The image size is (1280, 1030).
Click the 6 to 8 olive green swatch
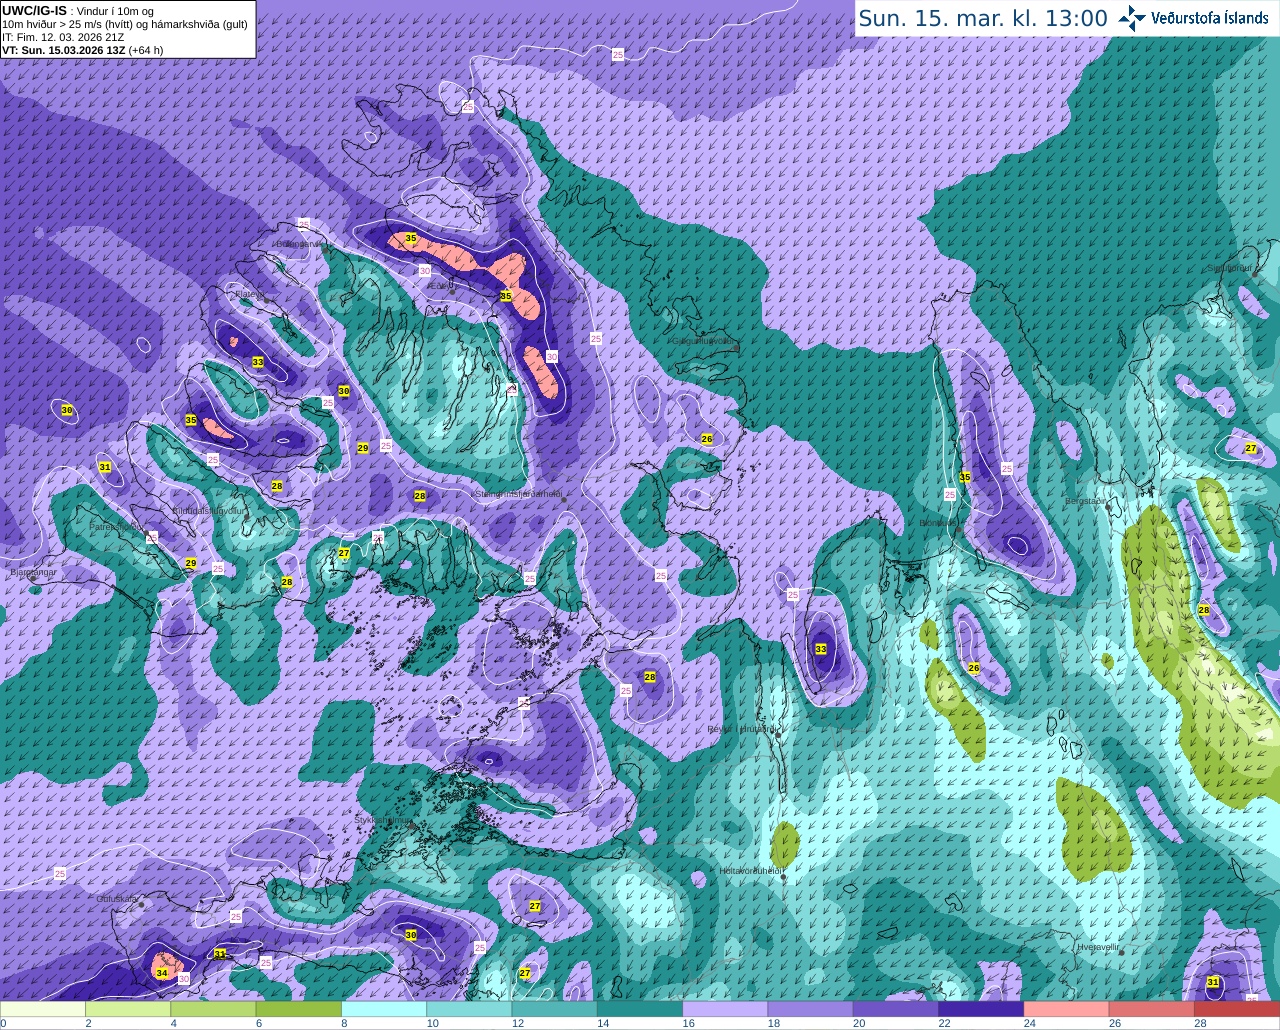coord(299,1008)
